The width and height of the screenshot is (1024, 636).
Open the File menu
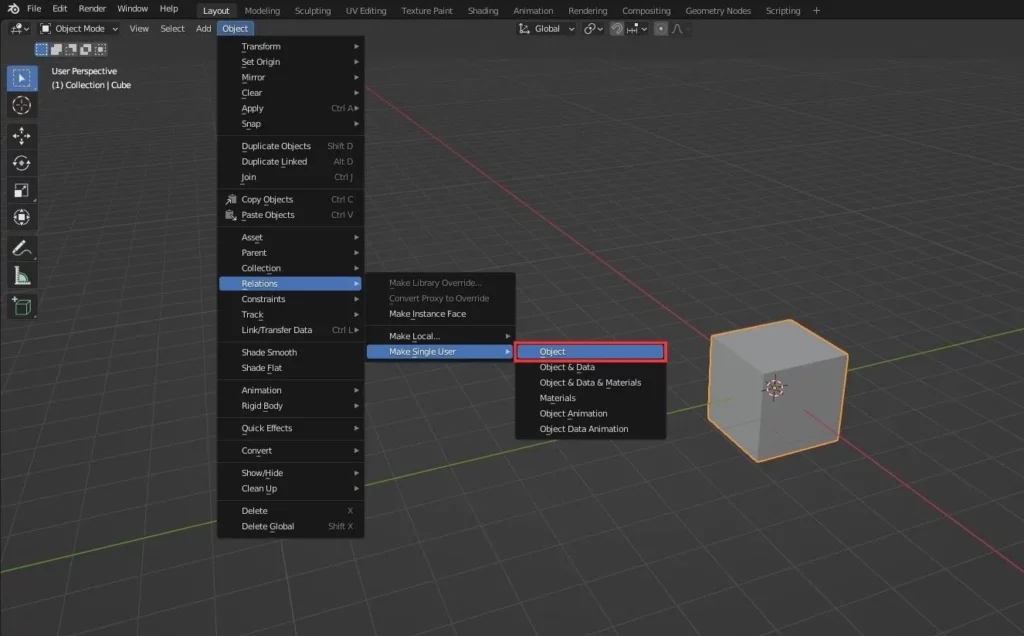pyautogui.click(x=34, y=9)
